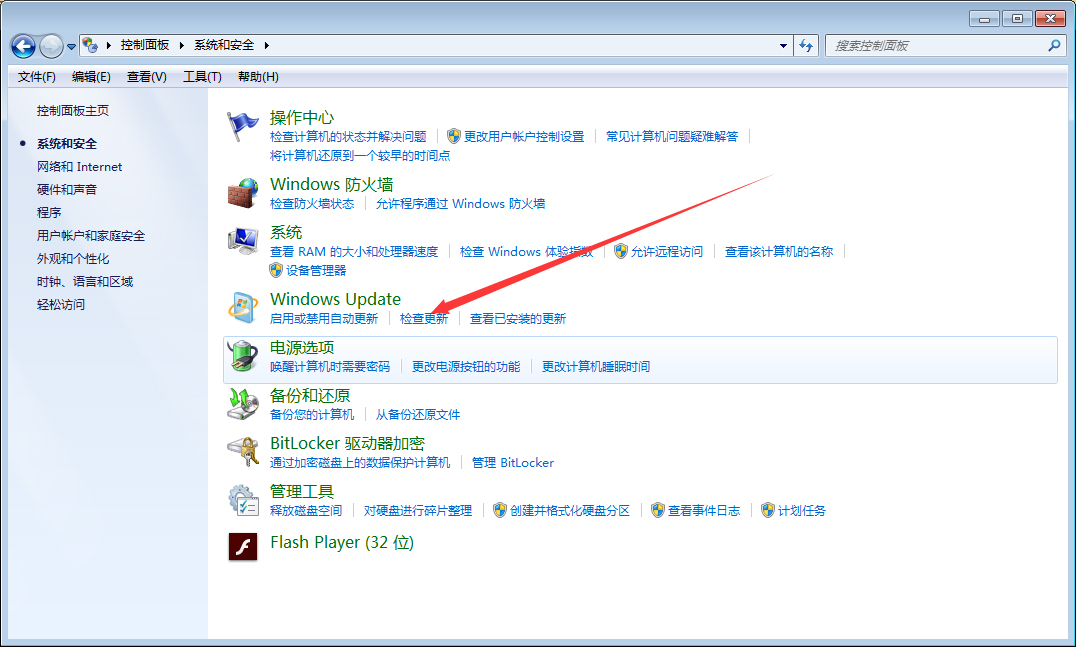Click inside the 搜索控制面板 search box
The image size is (1076, 647).
(x=930, y=45)
